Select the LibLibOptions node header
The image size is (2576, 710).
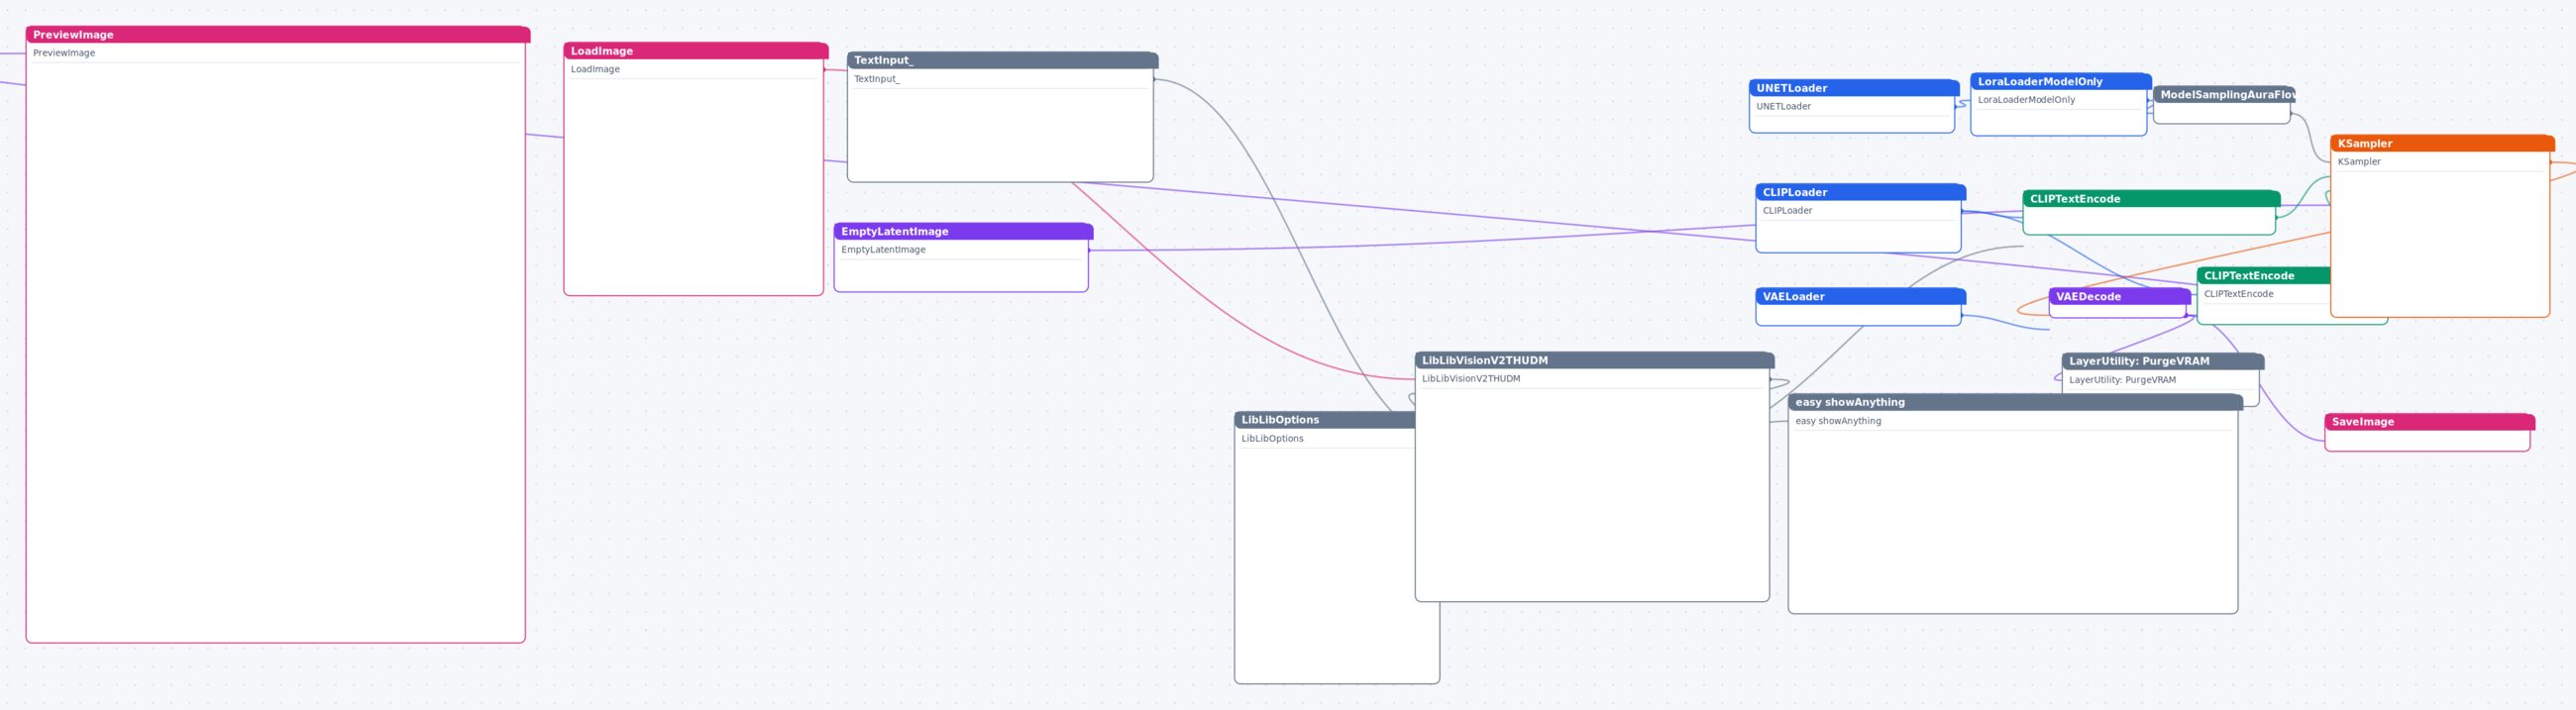[1325, 421]
